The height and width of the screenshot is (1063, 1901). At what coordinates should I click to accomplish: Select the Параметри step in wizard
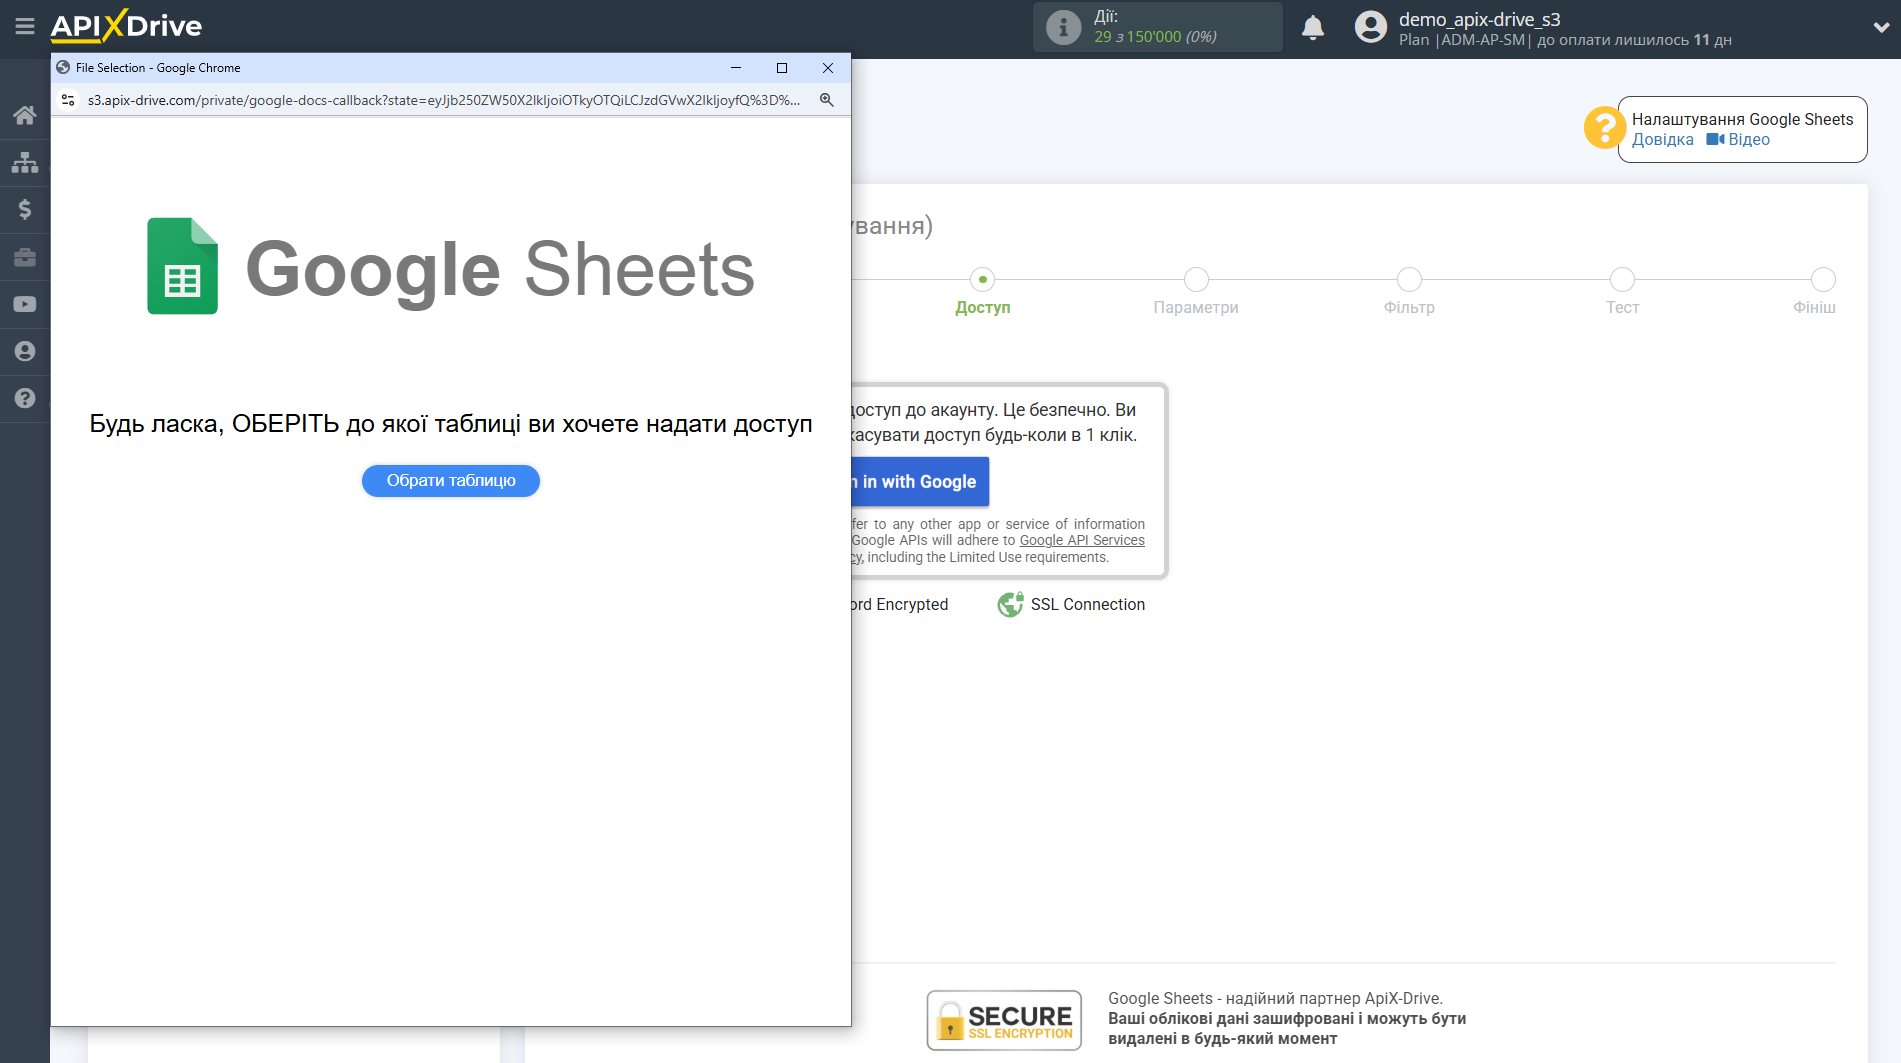(1196, 292)
